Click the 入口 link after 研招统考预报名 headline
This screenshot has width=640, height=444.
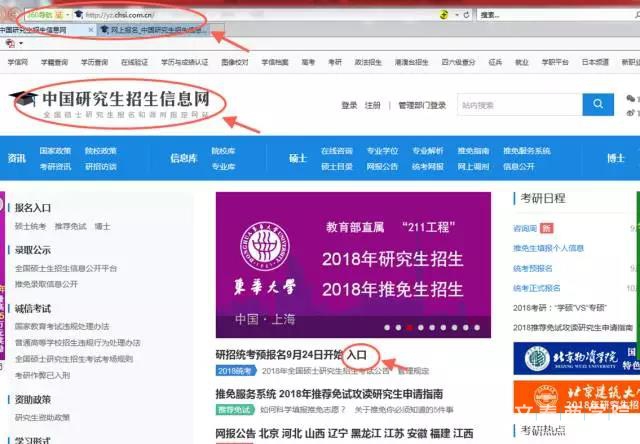[356, 355]
